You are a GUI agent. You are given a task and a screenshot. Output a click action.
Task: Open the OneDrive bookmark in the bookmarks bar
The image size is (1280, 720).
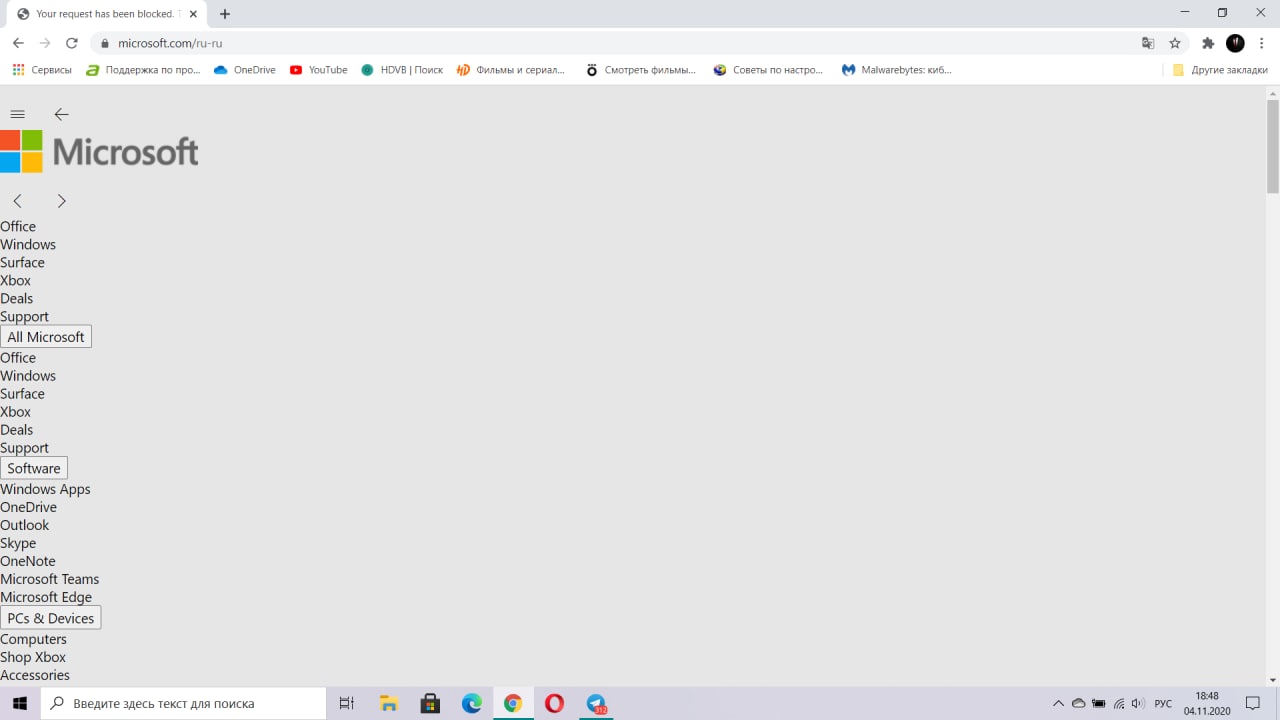pyautogui.click(x=245, y=70)
